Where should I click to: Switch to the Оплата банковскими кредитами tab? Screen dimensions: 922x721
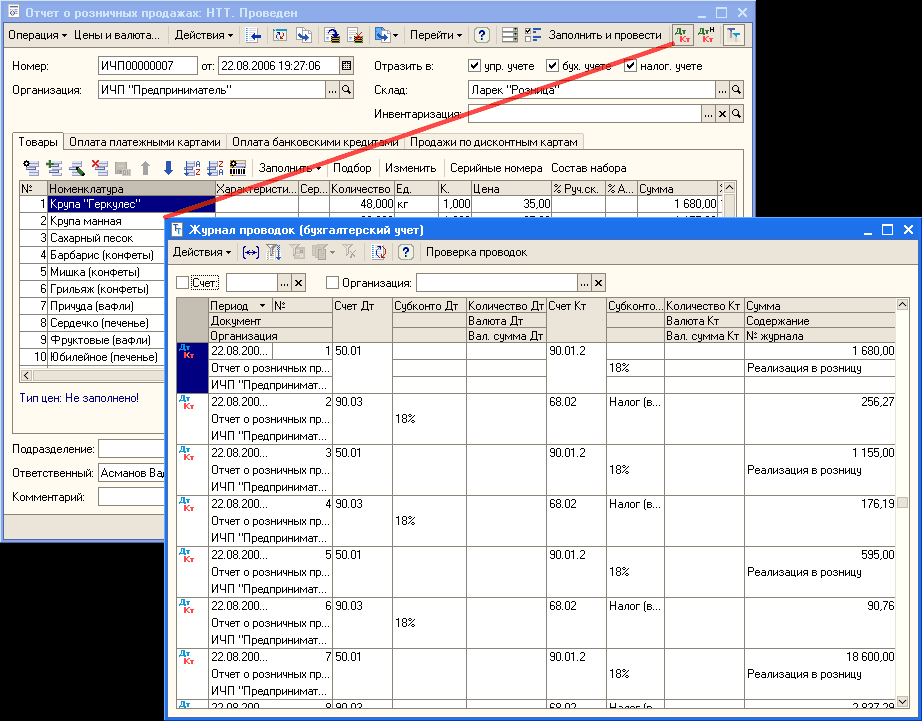tap(315, 142)
